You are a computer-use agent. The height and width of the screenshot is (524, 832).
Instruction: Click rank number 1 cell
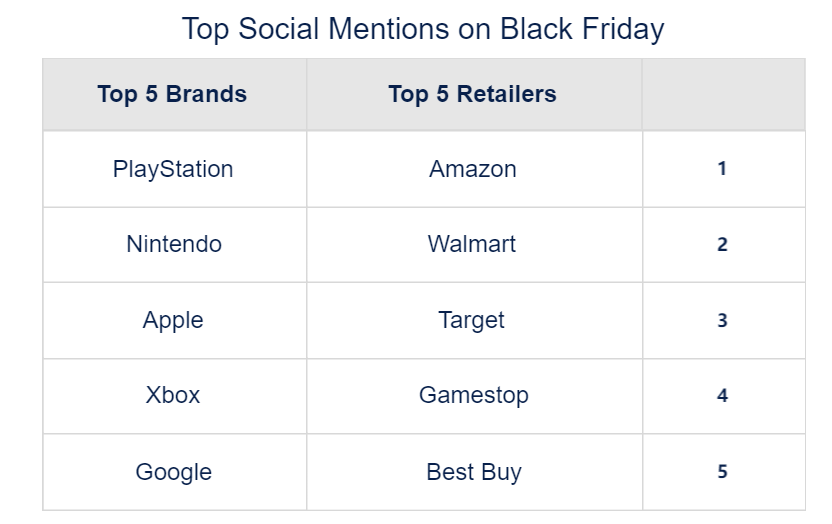coord(722,169)
